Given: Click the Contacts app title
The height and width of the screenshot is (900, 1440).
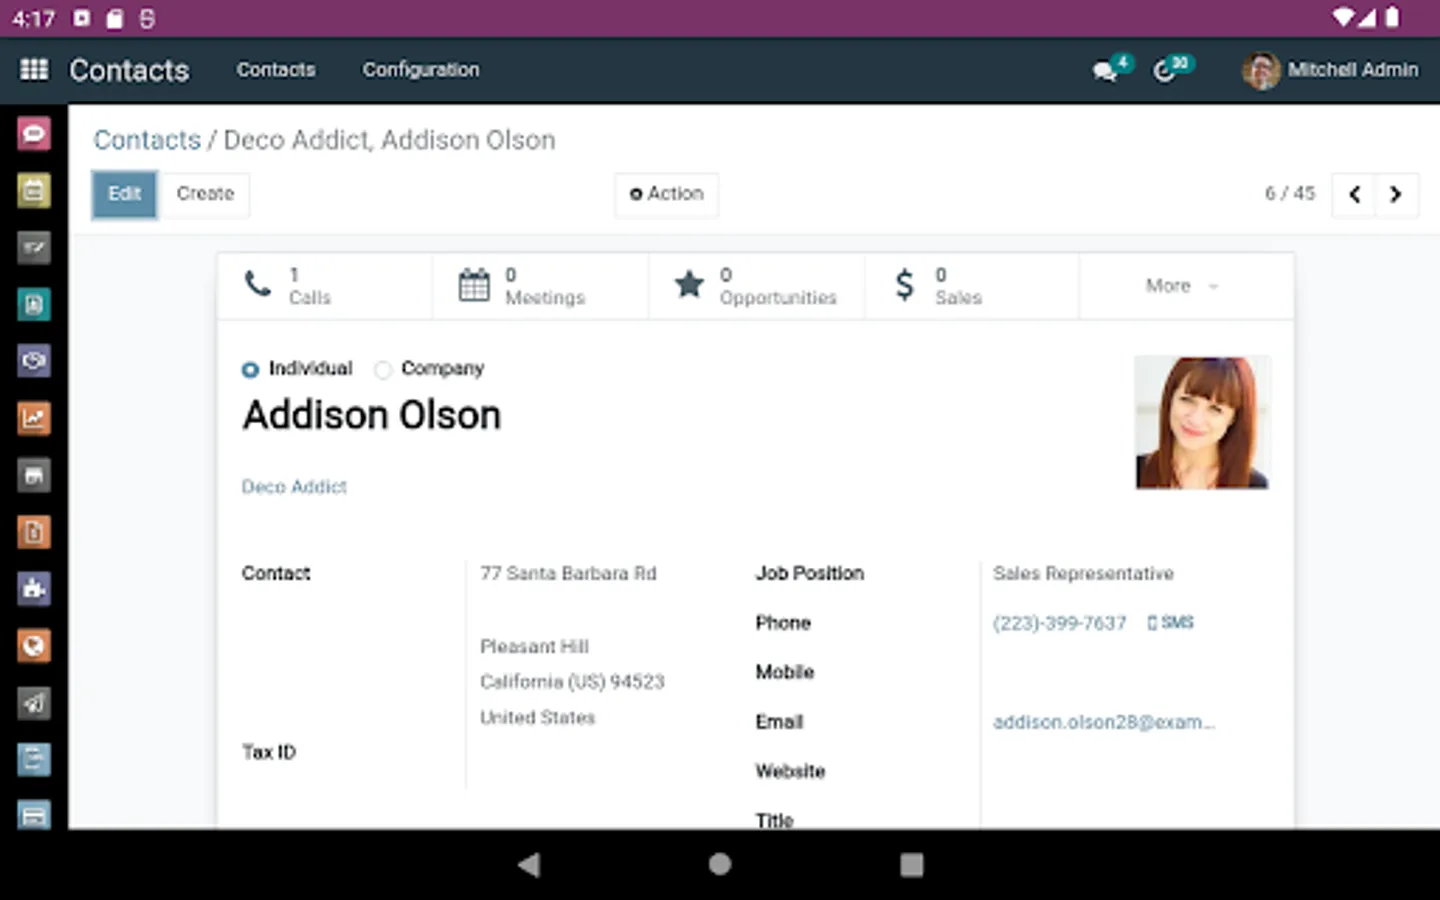Looking at the screenshot, I should pos(129,70).
